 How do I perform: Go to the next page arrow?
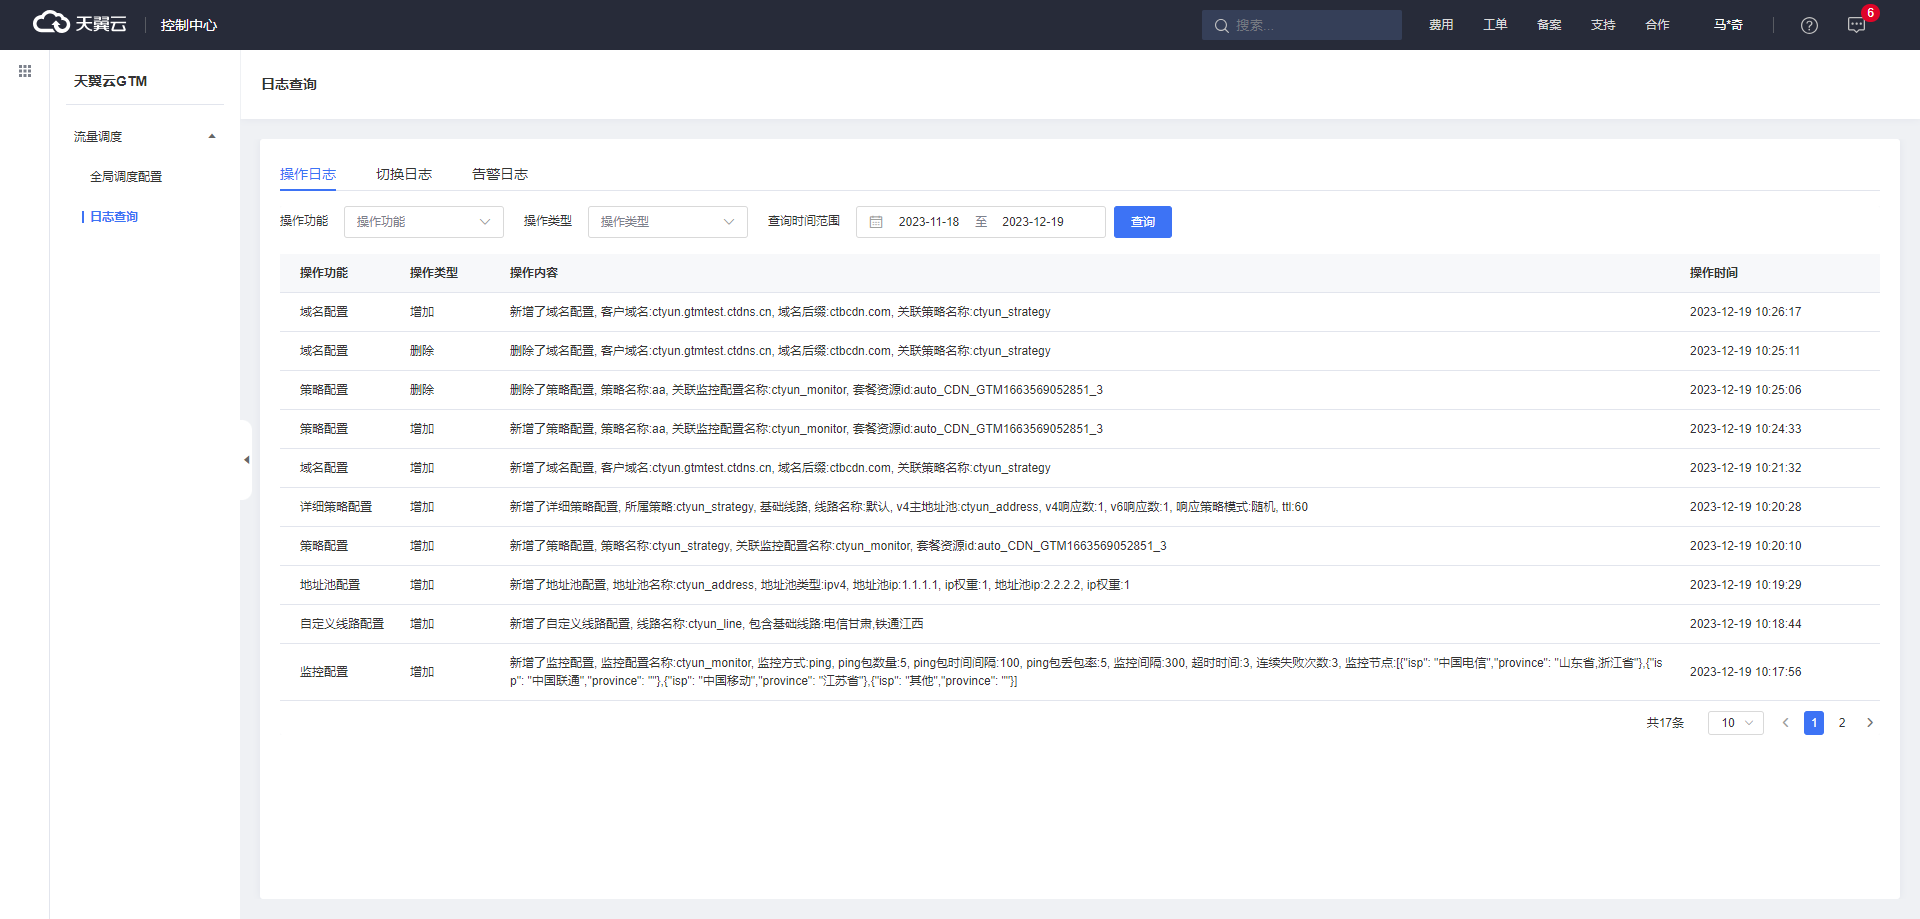1870,723
